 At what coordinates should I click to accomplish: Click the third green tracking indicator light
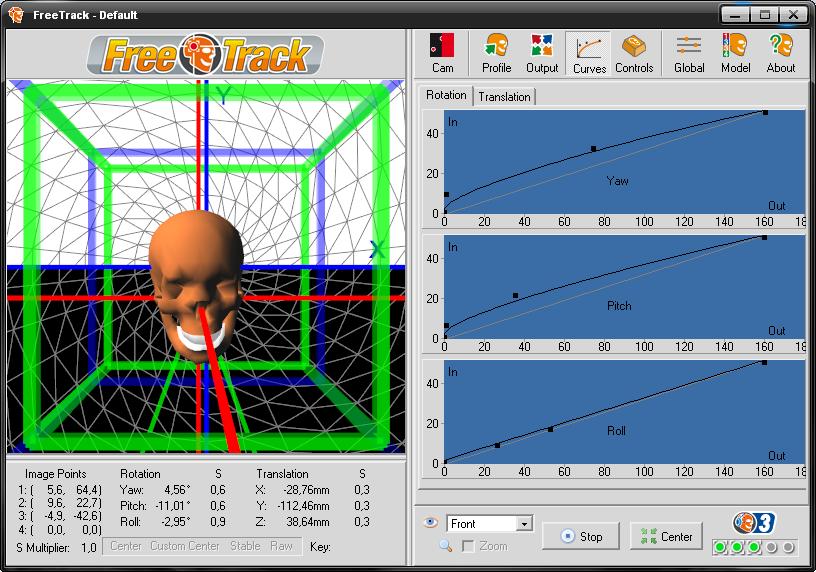click(x=754, y=547)
